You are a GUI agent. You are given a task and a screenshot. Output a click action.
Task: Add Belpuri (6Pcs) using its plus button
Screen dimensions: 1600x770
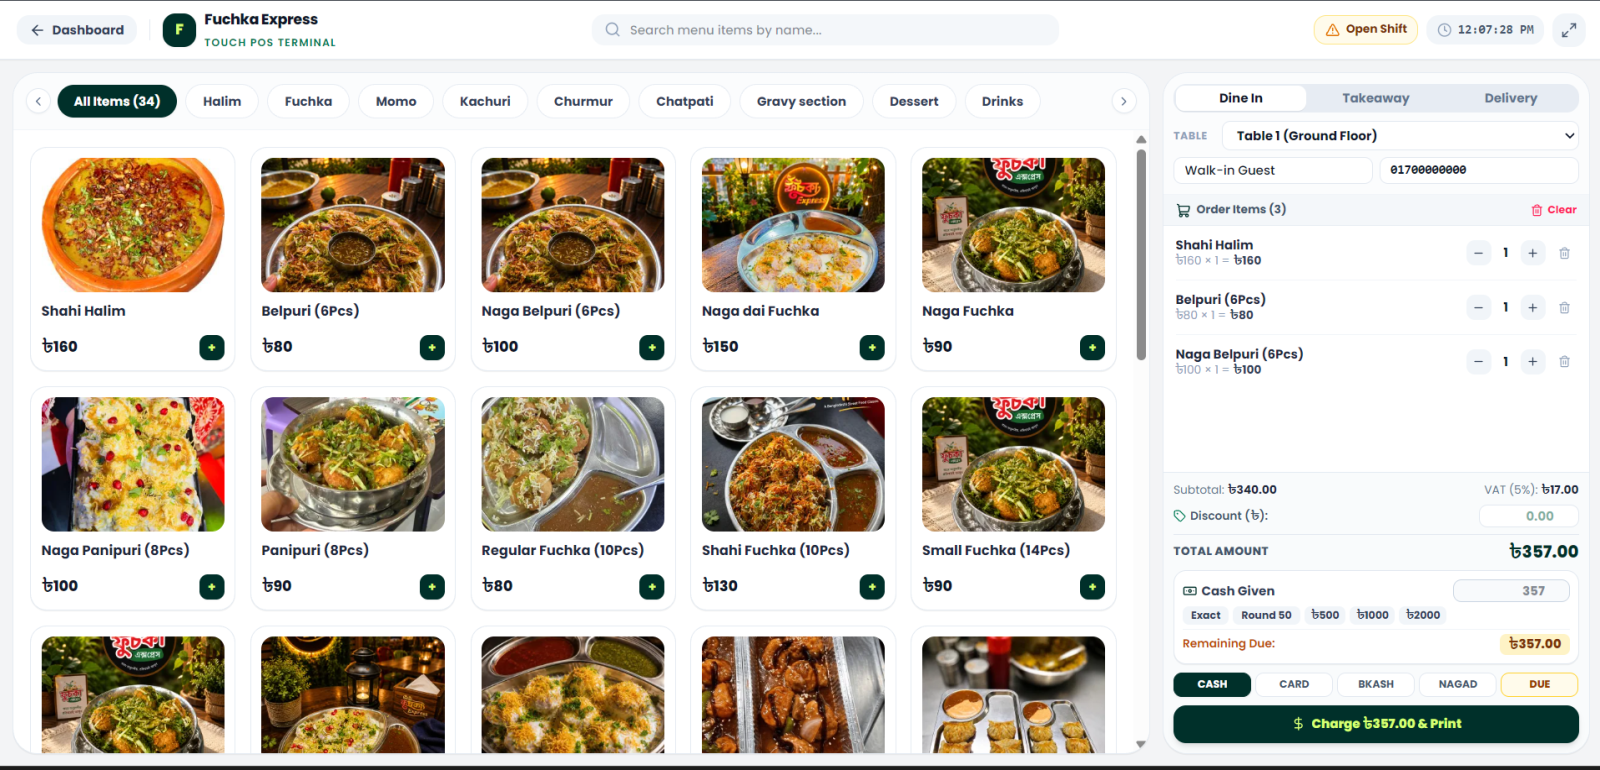(432, 347)
